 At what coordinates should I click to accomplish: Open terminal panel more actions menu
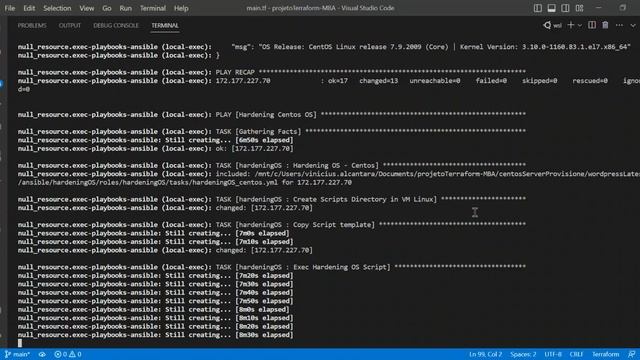(x=619, y=25)
